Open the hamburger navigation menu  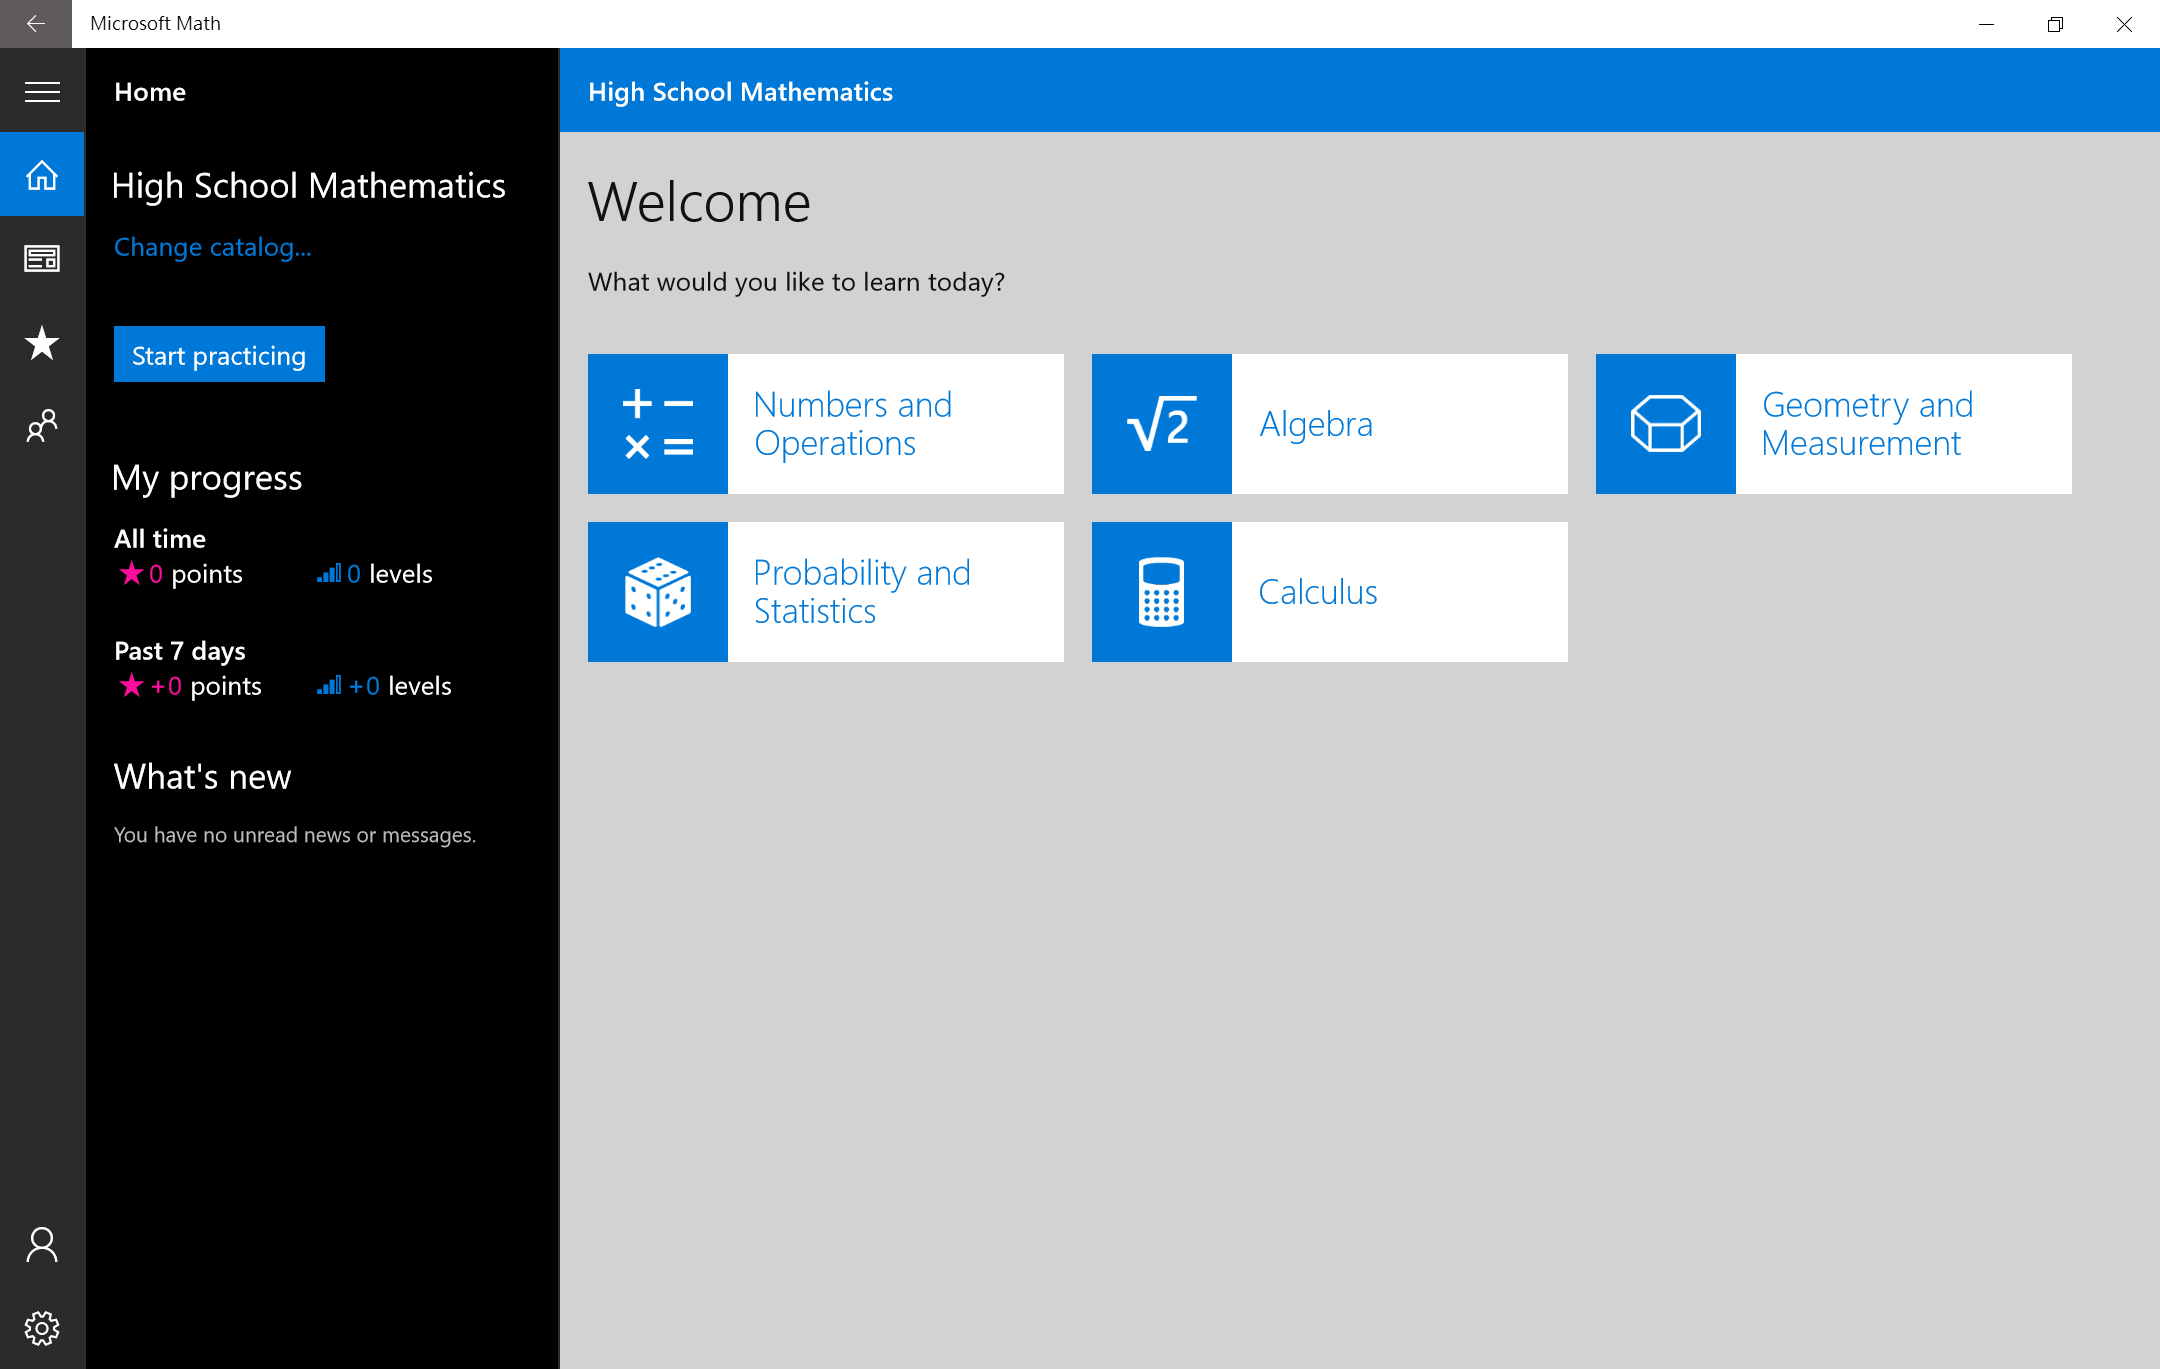(x=42, y=92)
